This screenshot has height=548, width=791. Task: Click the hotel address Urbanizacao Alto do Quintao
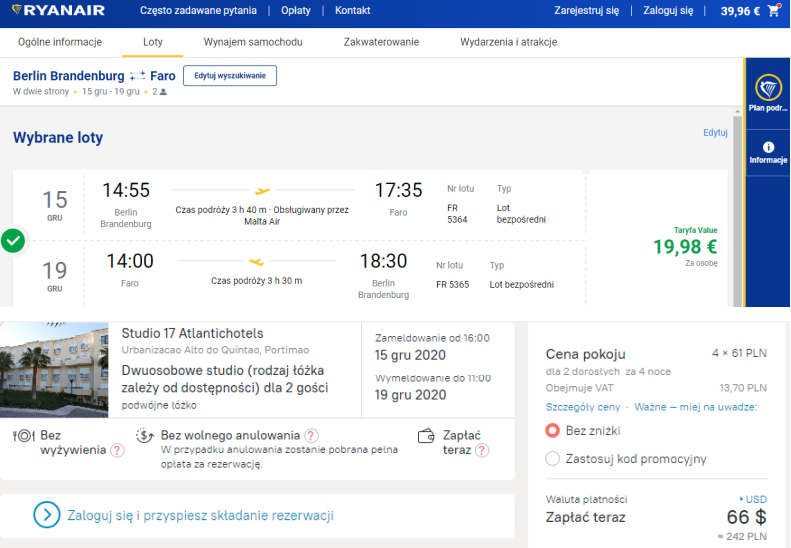point(215,350)
